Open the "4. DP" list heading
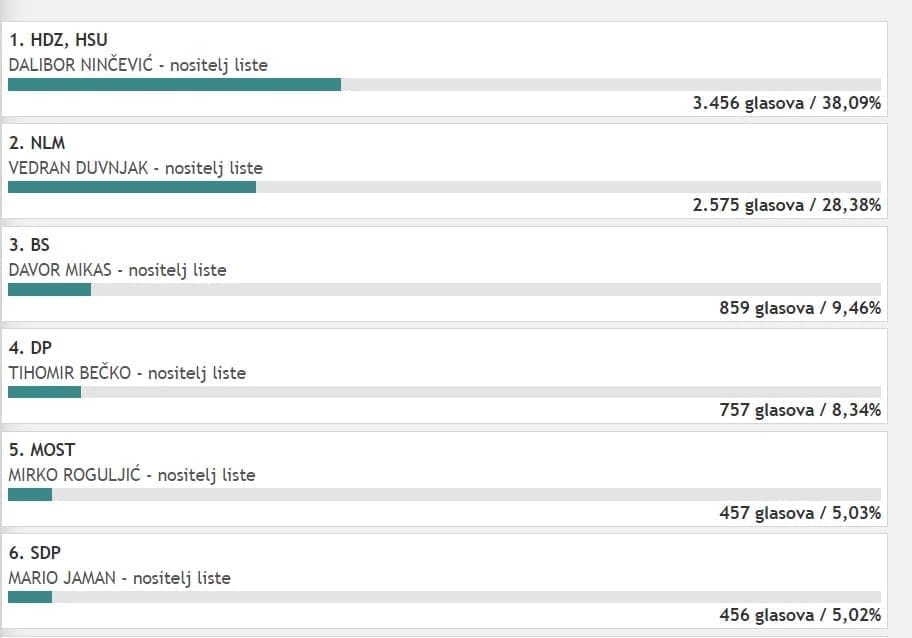The height and width of the screenshot is (638, 912). 30,349
